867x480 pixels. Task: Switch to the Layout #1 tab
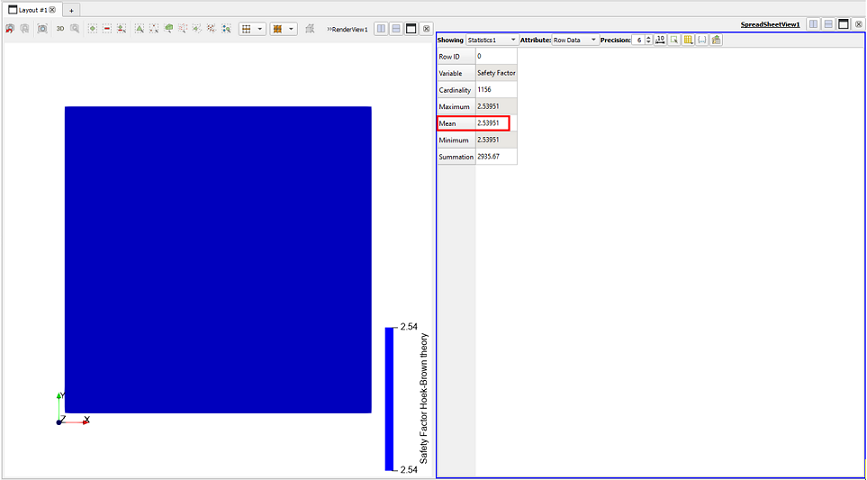click(32, 10)
